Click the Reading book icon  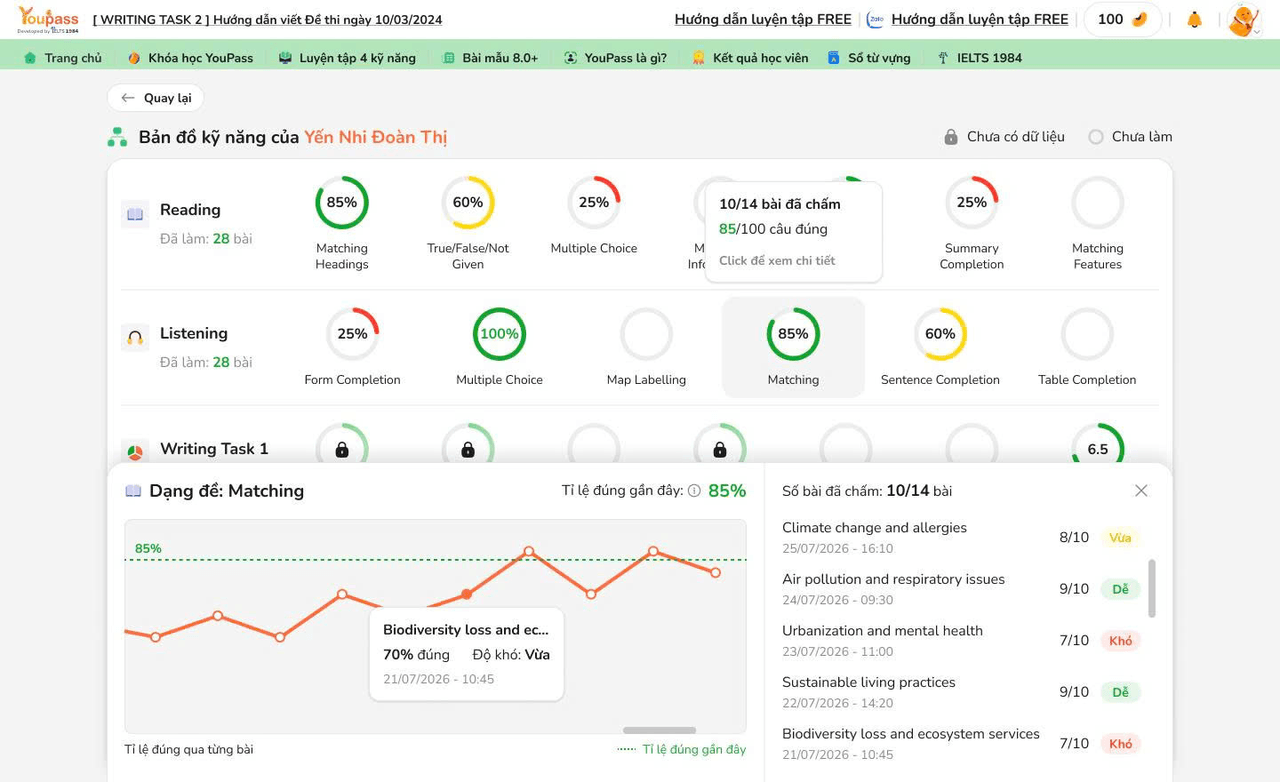(135, 213)
